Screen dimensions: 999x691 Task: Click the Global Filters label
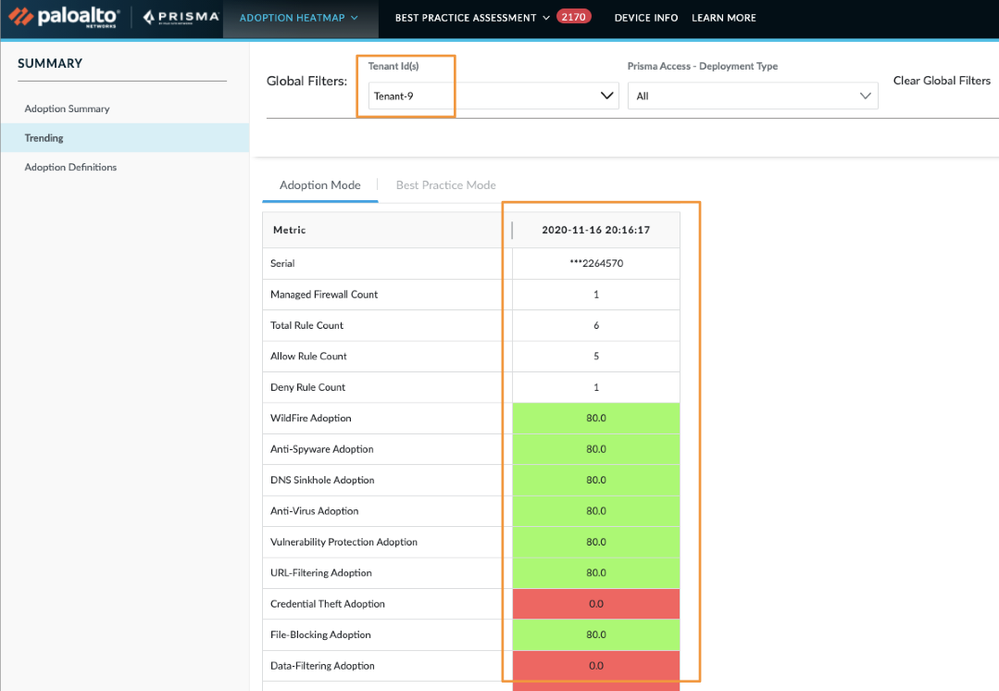306,81
